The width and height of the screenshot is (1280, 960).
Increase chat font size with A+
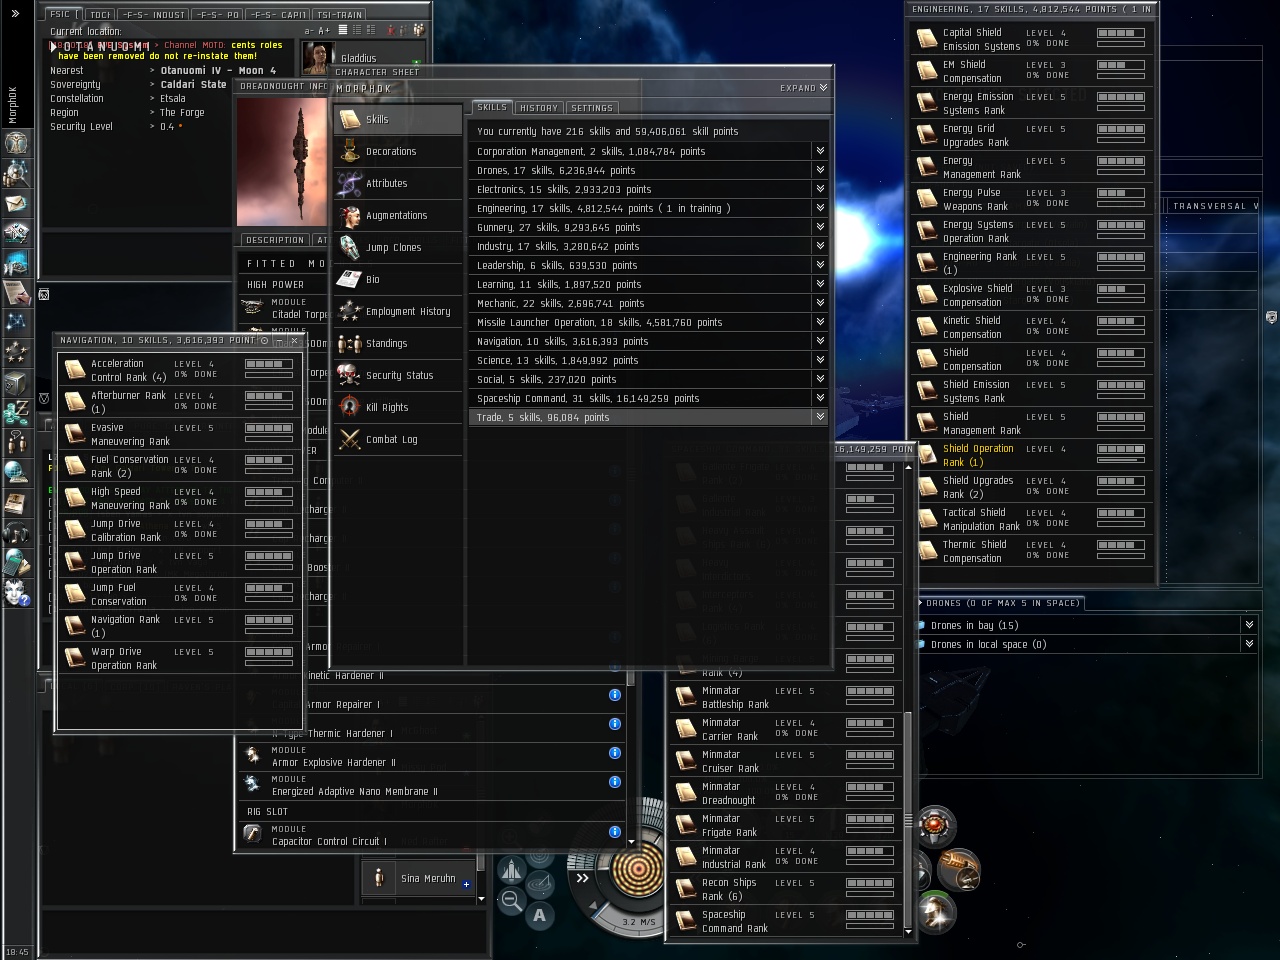pyautogui.click(x=324, y=31)
